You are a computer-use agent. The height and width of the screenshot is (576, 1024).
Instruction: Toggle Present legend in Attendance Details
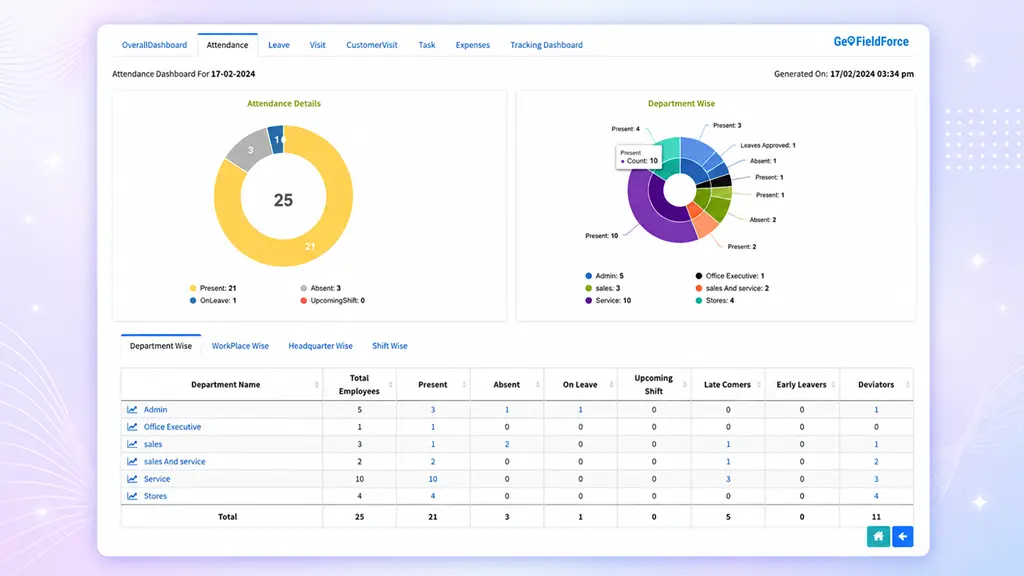pyautogui.click(x=213, y=288)
